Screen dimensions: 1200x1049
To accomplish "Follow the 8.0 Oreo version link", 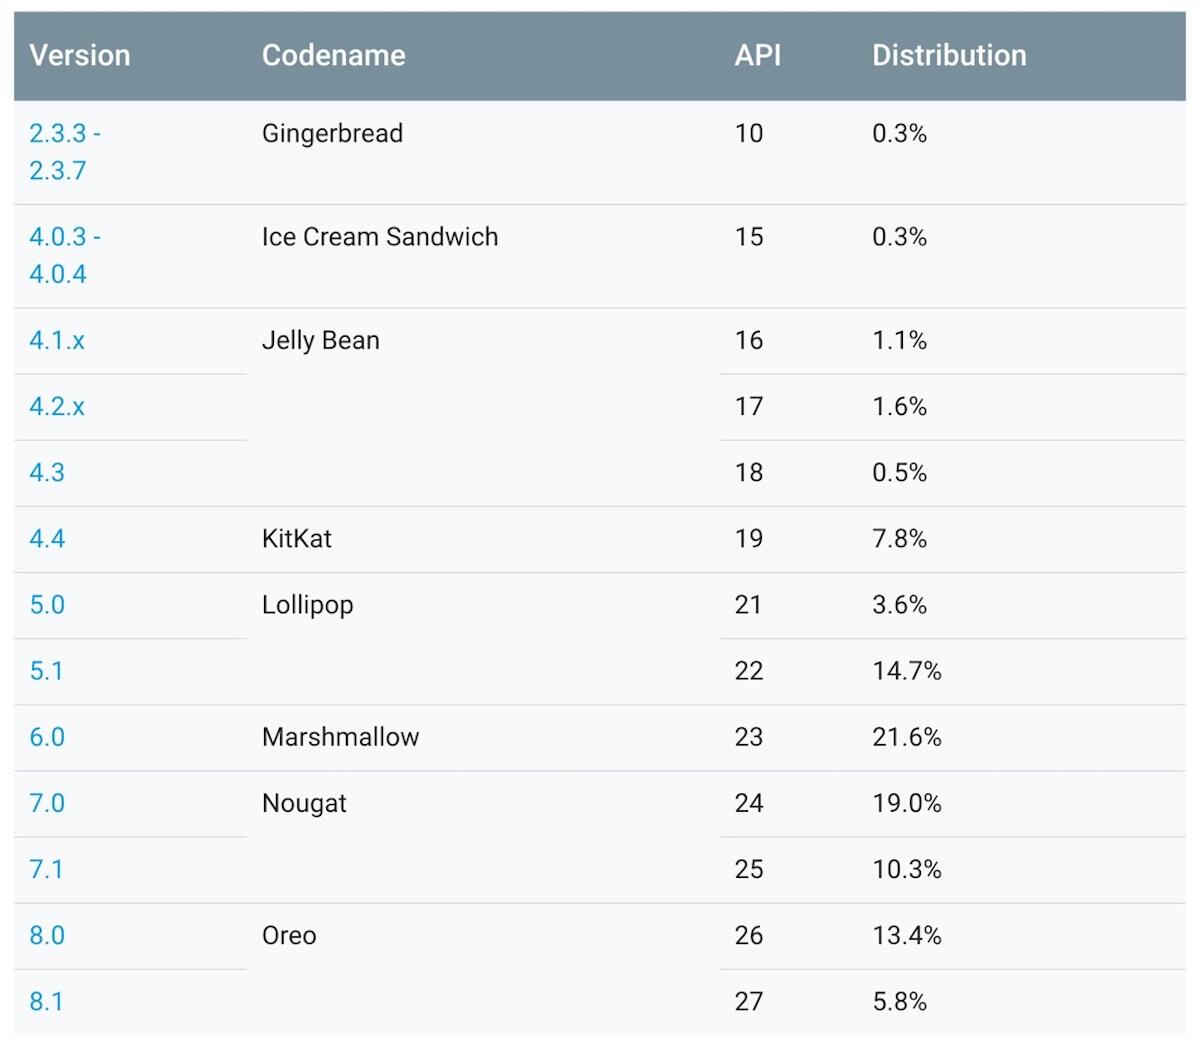I will (47, 935).
